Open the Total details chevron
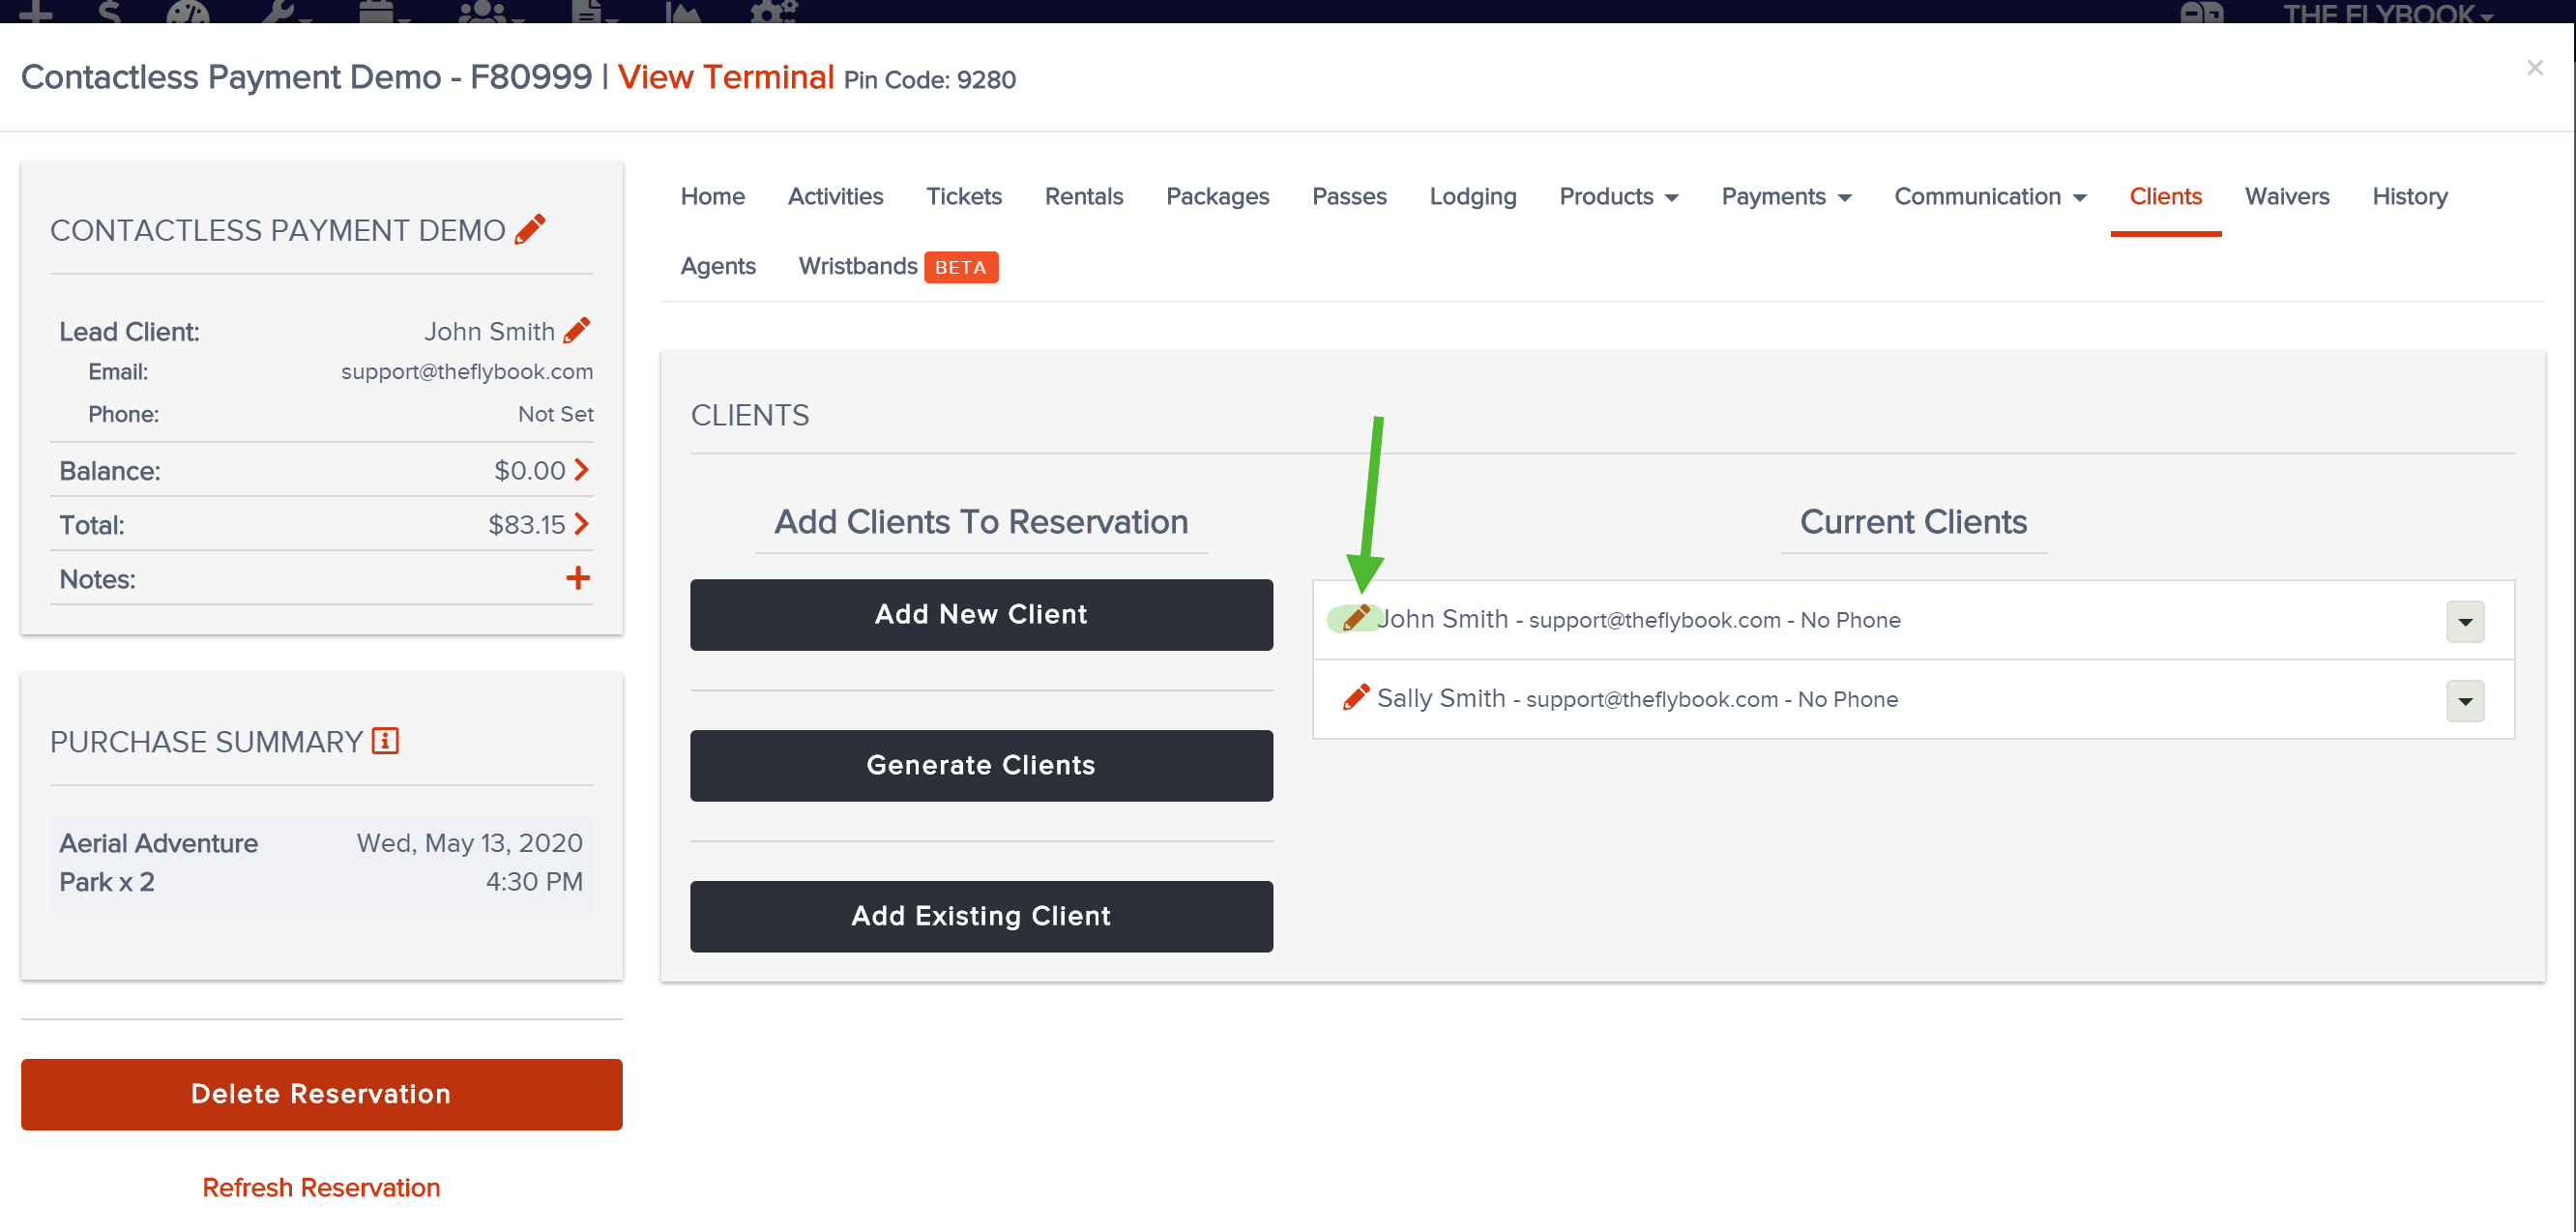This screenshot has width=2576, height=1232. (x=582, y=523)
